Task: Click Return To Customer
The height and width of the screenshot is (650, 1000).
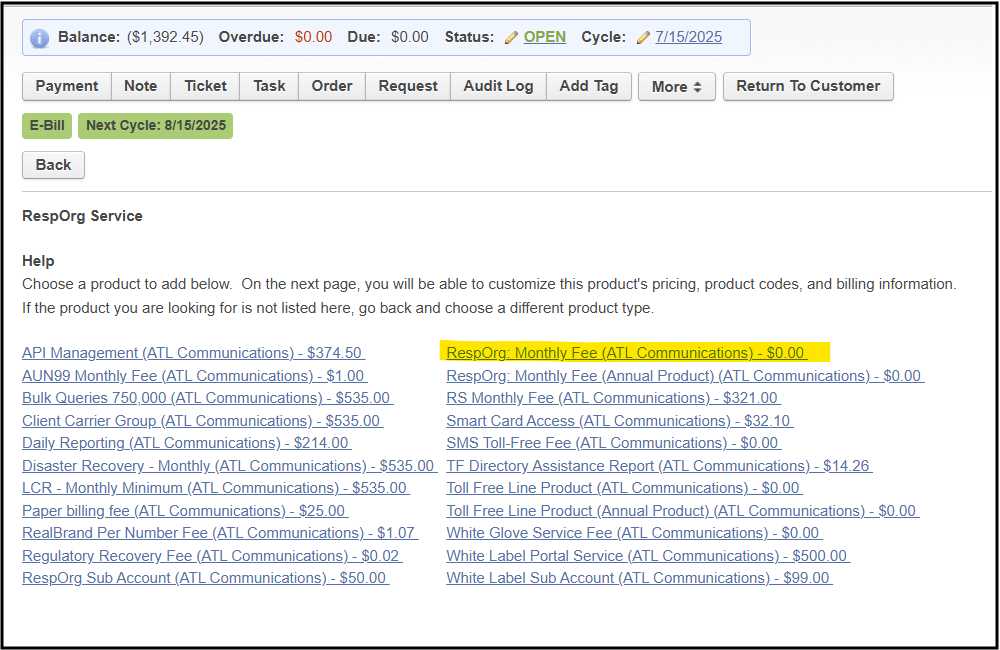Action: point(808,86)
